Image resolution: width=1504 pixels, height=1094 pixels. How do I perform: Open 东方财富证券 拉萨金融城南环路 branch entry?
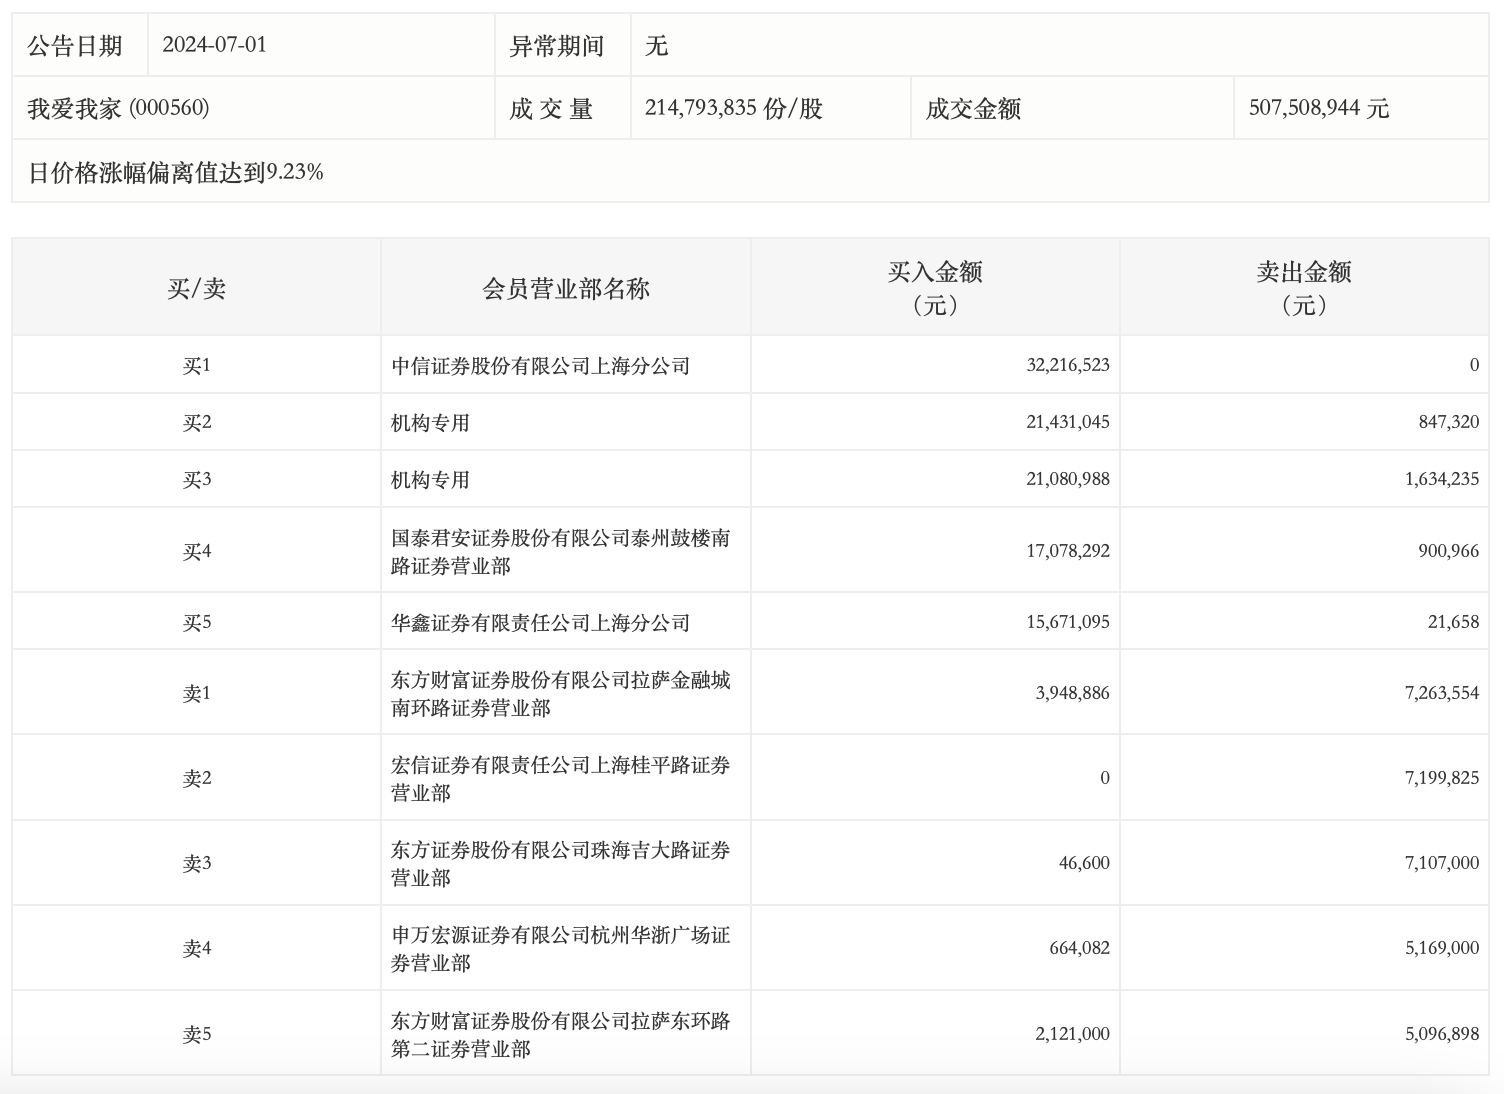point(560,694)
